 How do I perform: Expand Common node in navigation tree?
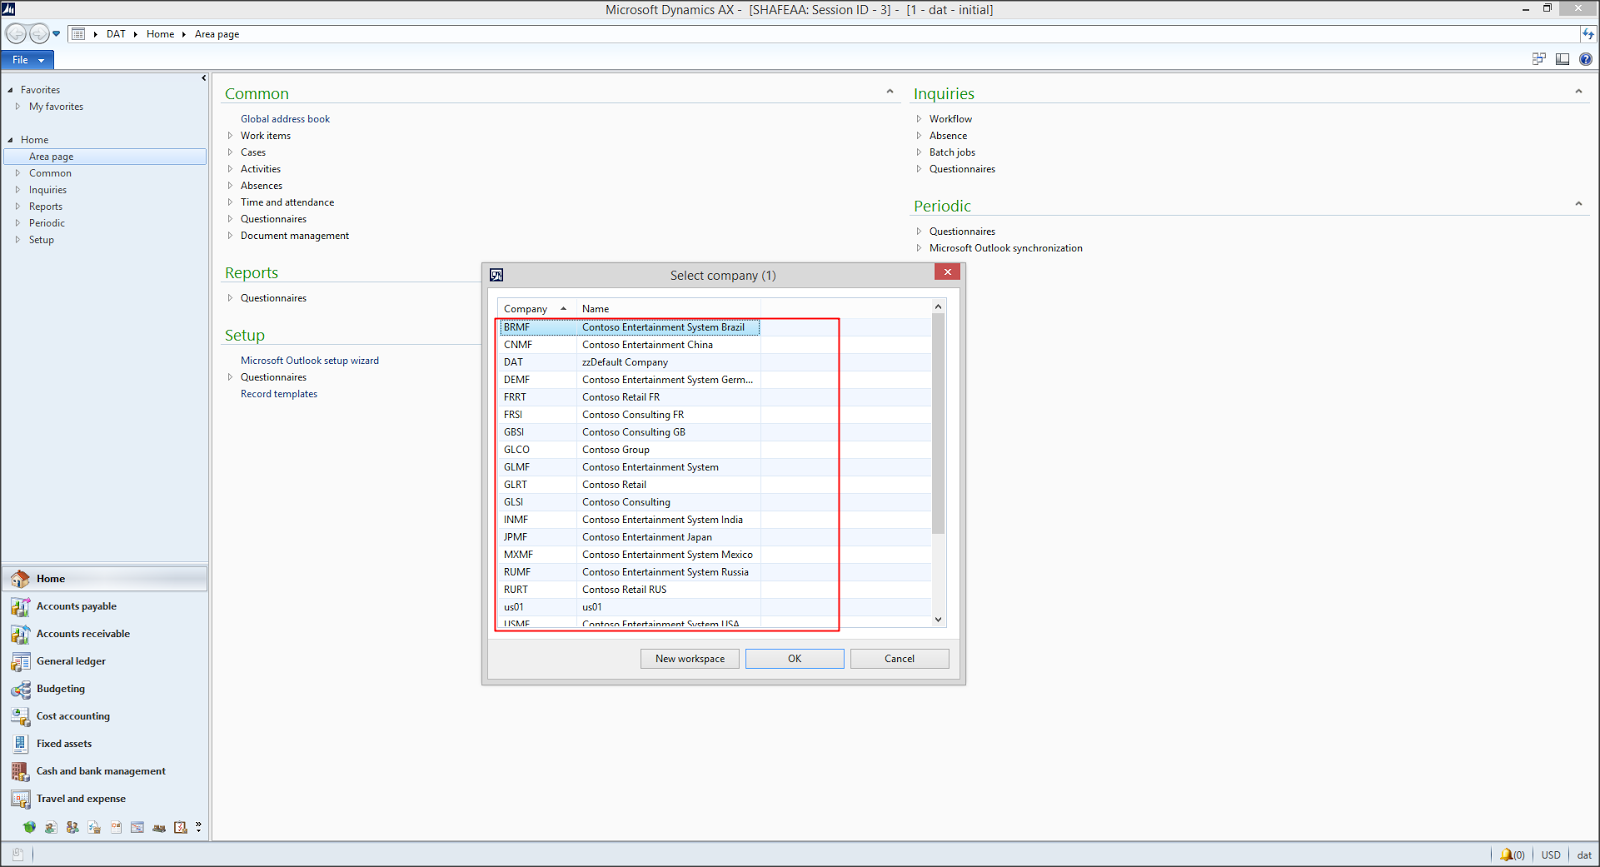coord(17,173)
